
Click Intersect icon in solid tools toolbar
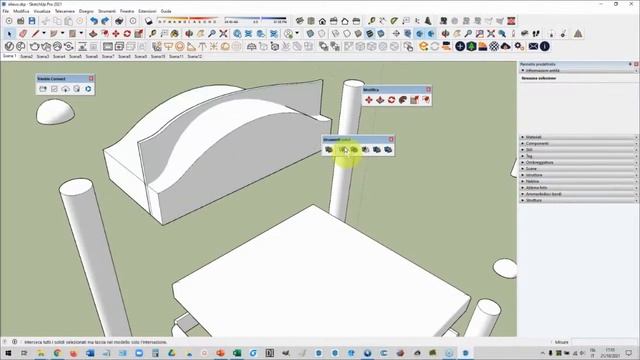343,150
